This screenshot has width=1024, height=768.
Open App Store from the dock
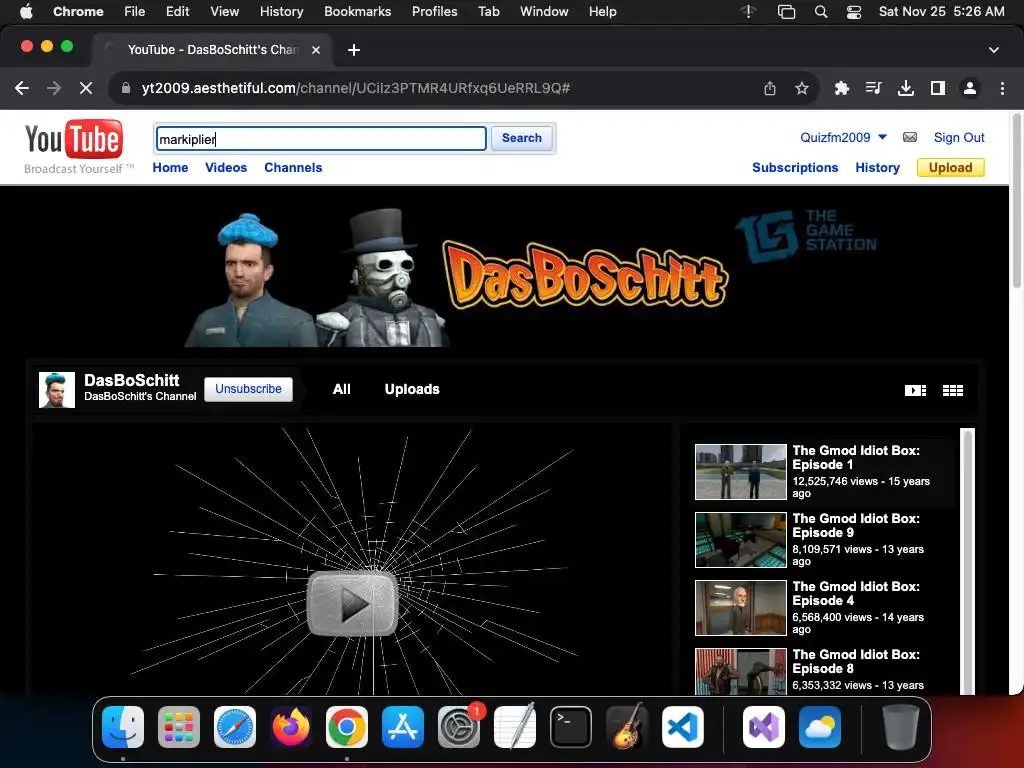(x=402, y=727)
